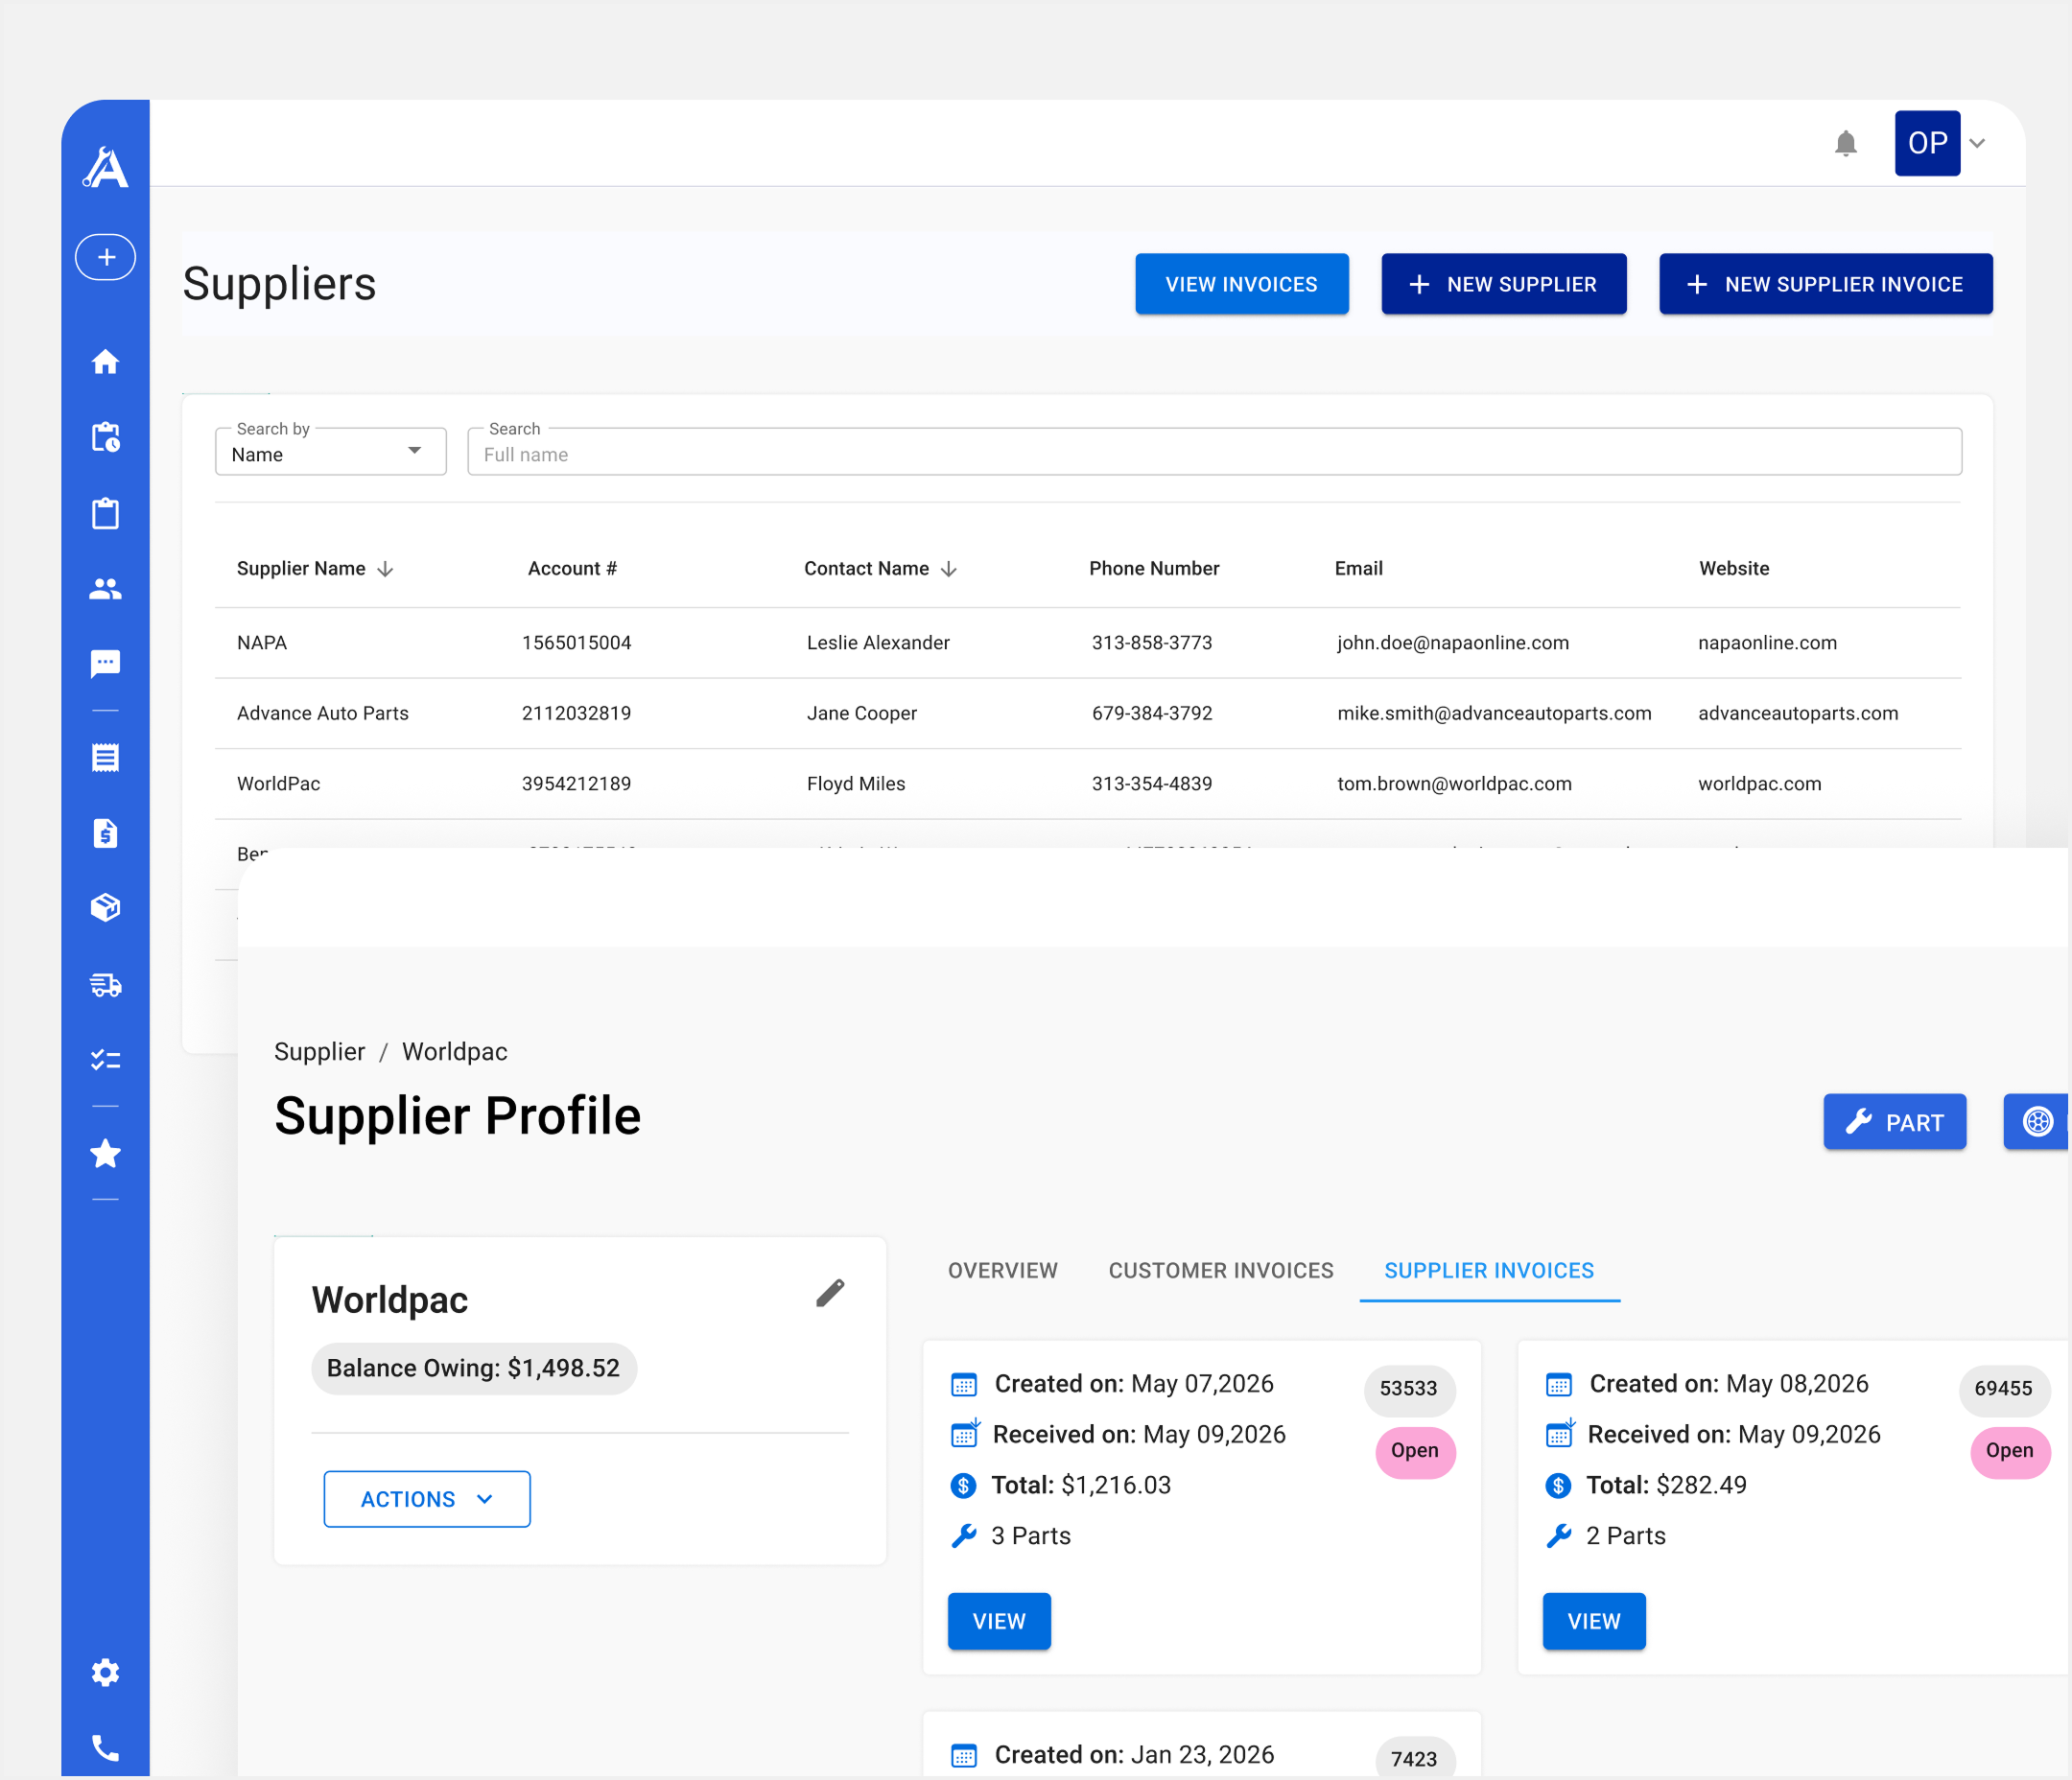Click website worldpac.com
Image resolution: width=2072 pixels, height=1780 pixels.
tap(1759, 784)
